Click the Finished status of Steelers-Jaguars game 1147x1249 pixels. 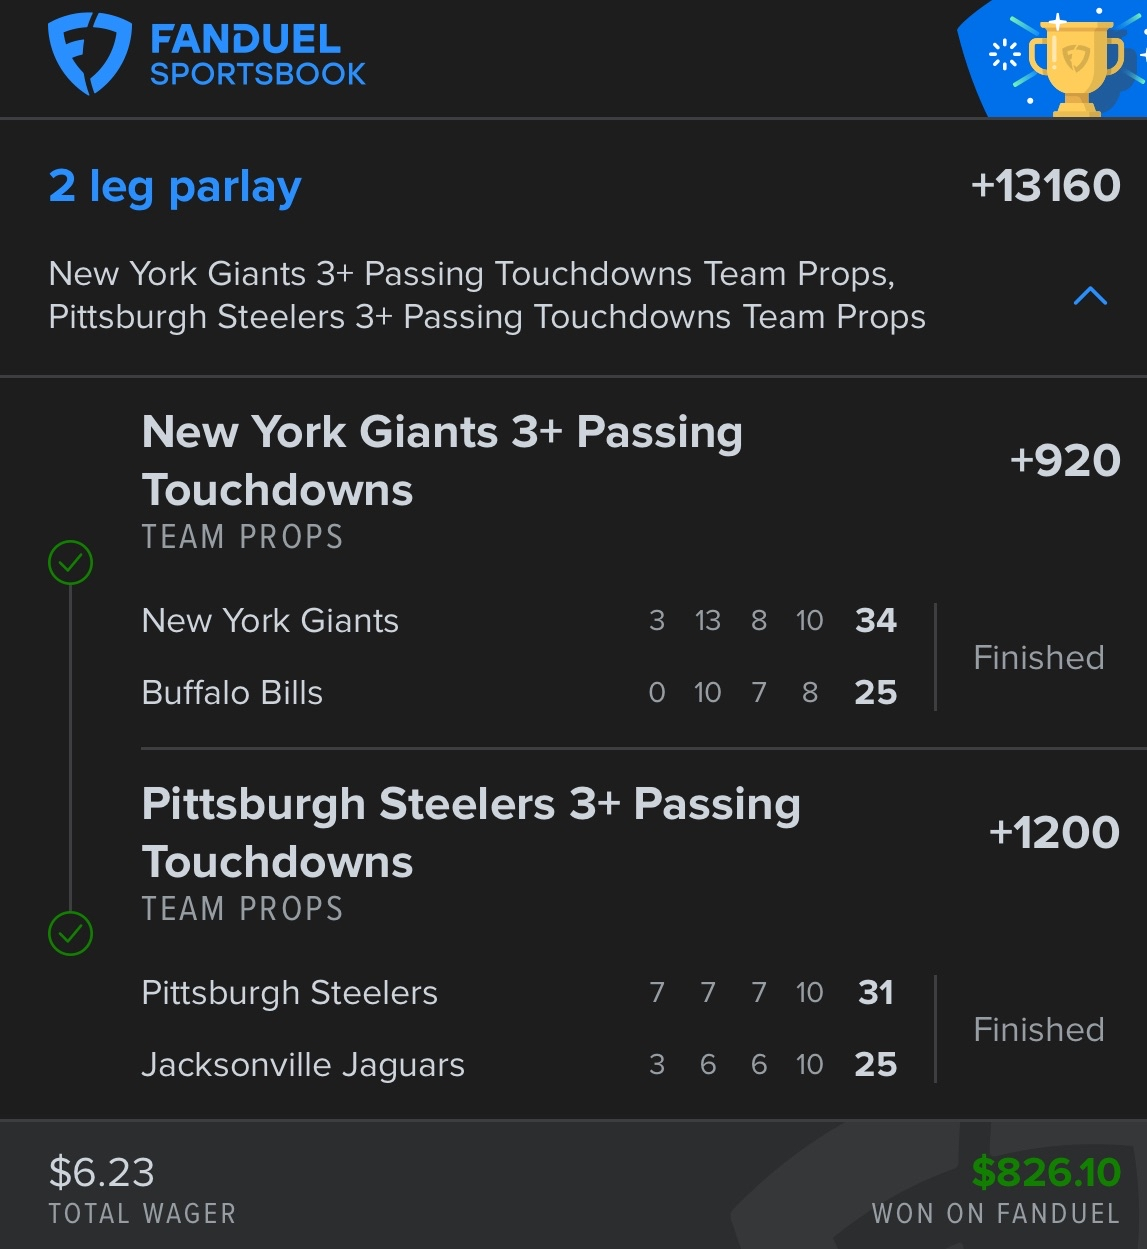pos(1039,1030)
